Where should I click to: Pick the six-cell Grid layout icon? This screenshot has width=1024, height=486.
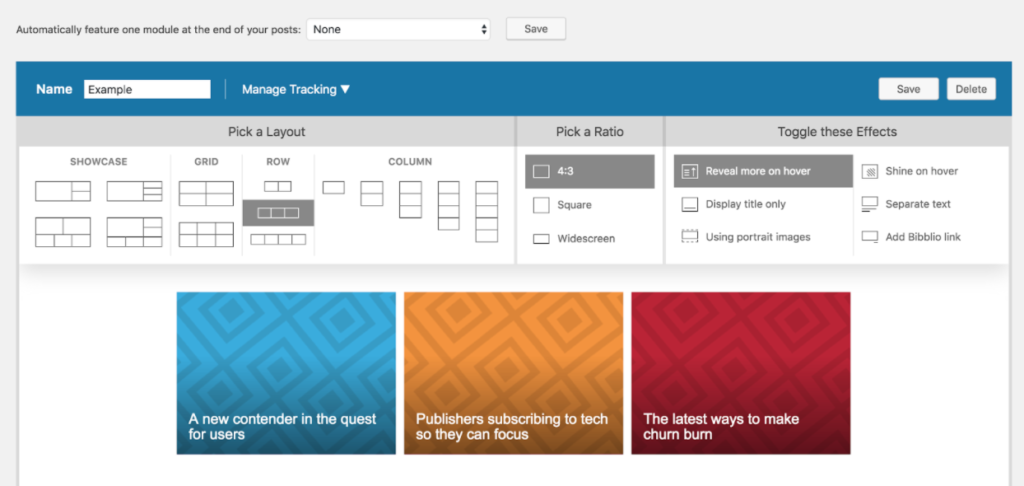tap(206, 234)
